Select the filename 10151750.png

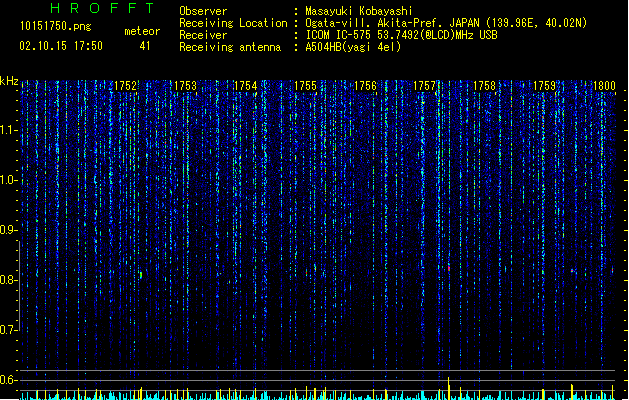[x=55, y=26]
